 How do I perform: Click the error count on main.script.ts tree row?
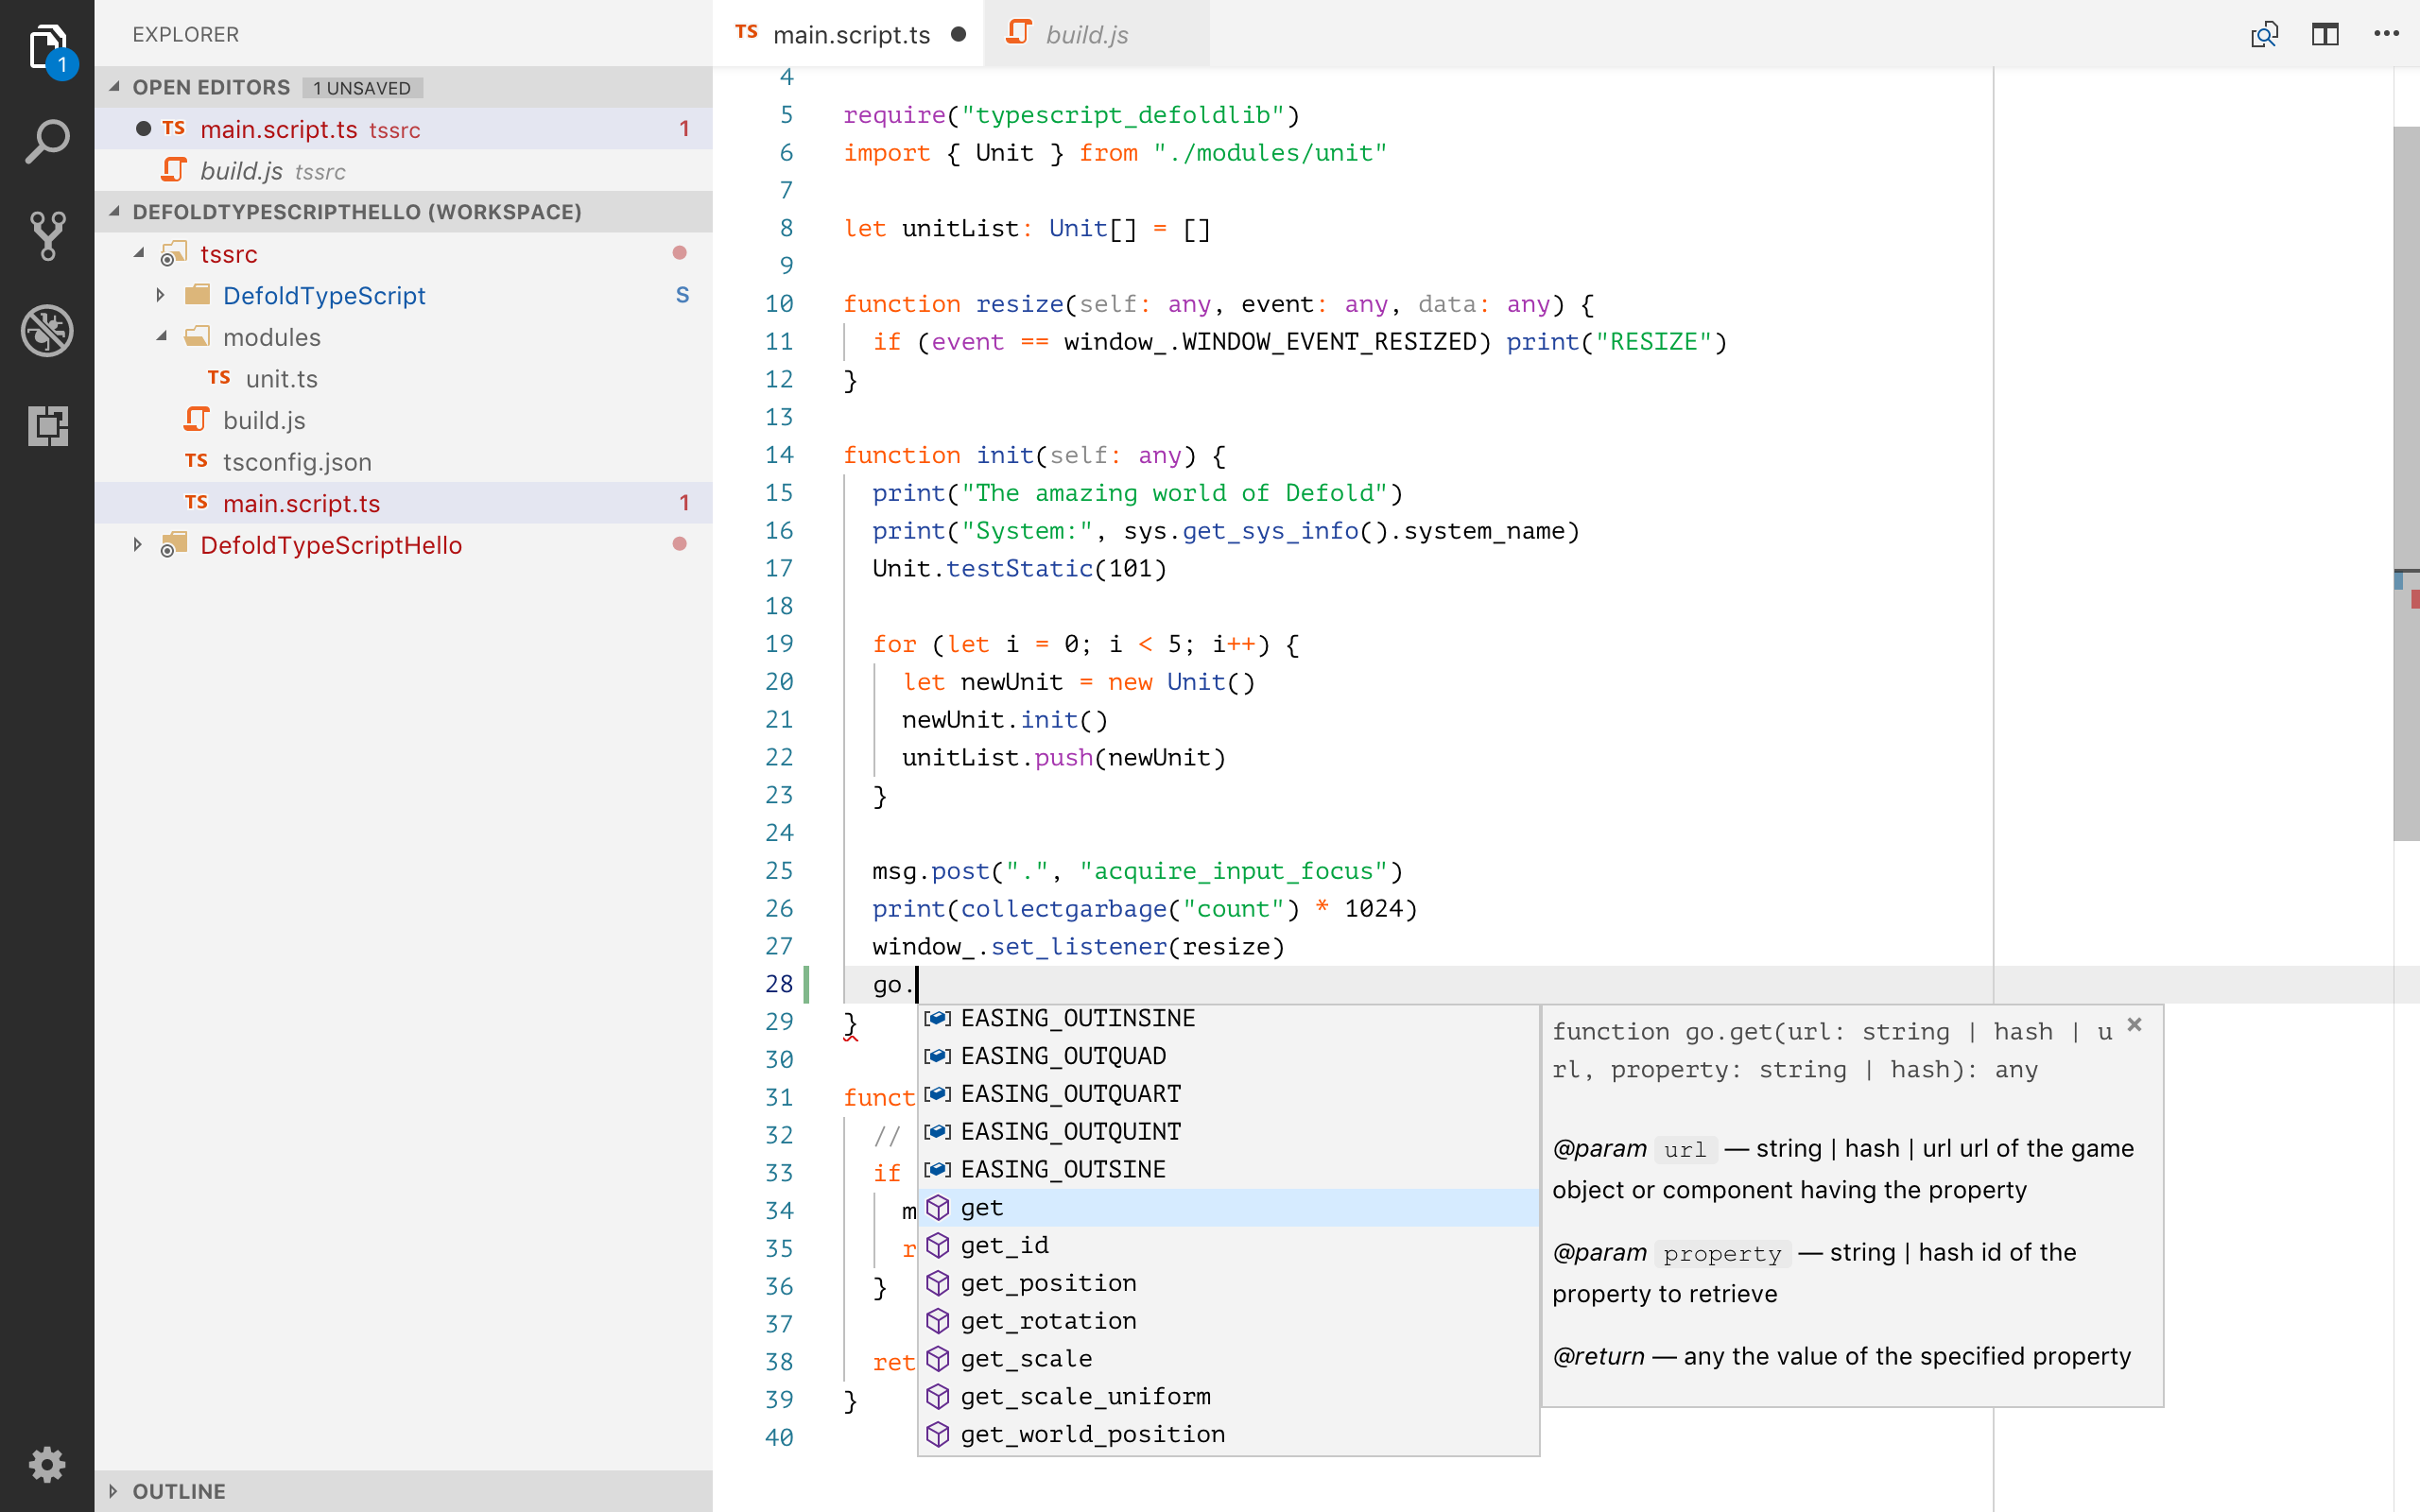(x=684, y=503)
